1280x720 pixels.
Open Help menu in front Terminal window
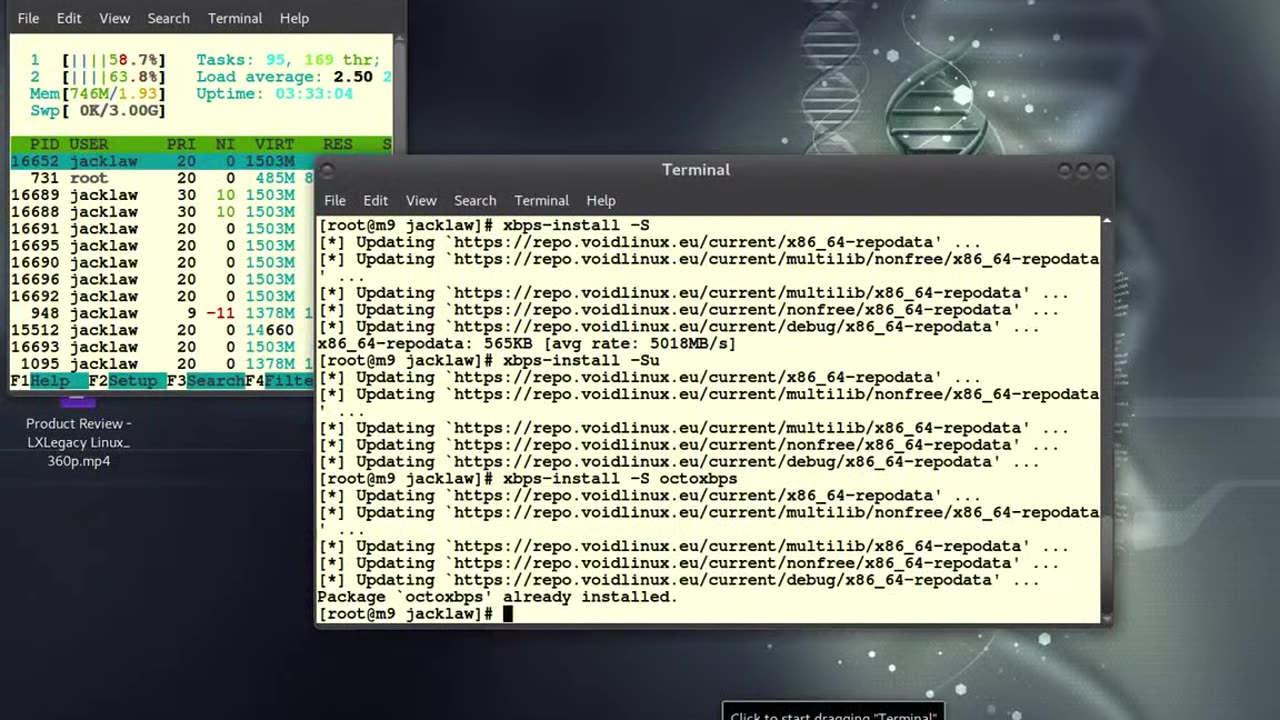601,200
